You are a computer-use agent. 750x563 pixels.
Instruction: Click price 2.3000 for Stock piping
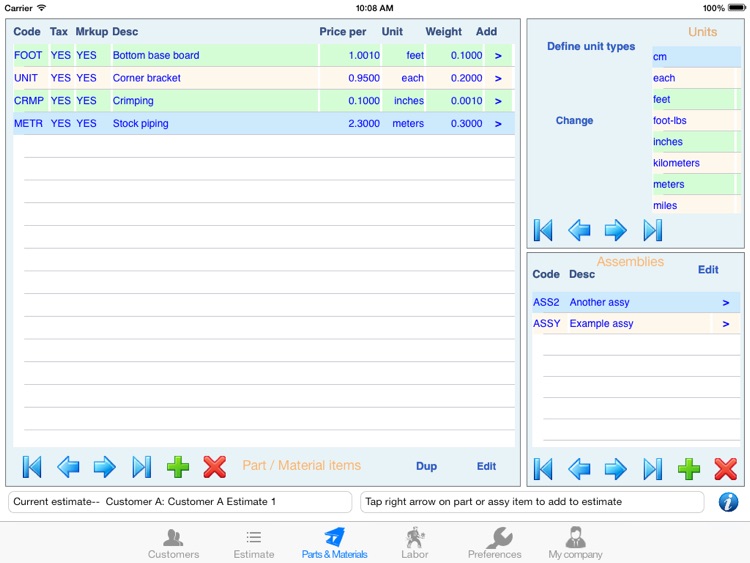point(364,123)
